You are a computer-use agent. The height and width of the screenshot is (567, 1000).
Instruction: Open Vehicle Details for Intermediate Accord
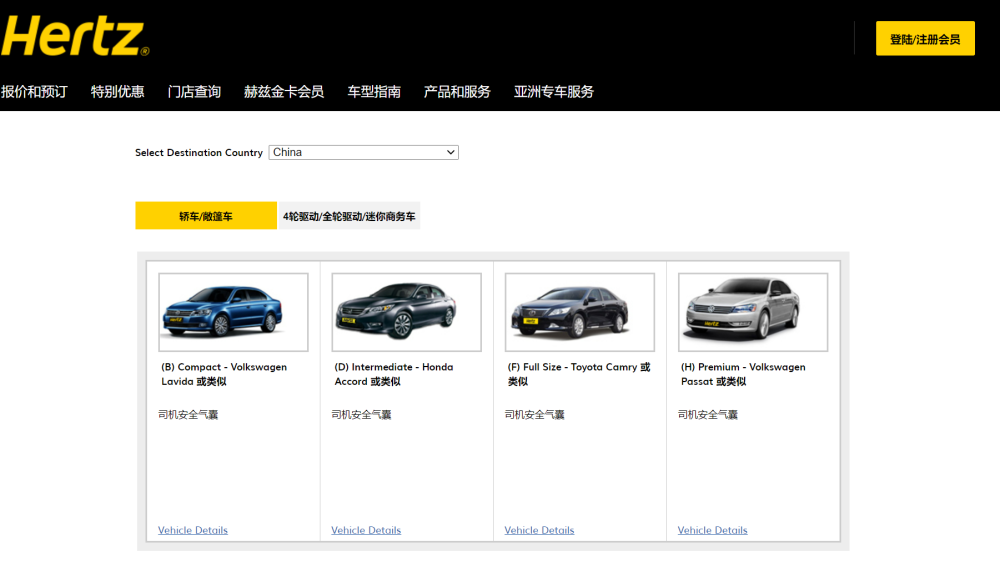[x=366, y=530]
